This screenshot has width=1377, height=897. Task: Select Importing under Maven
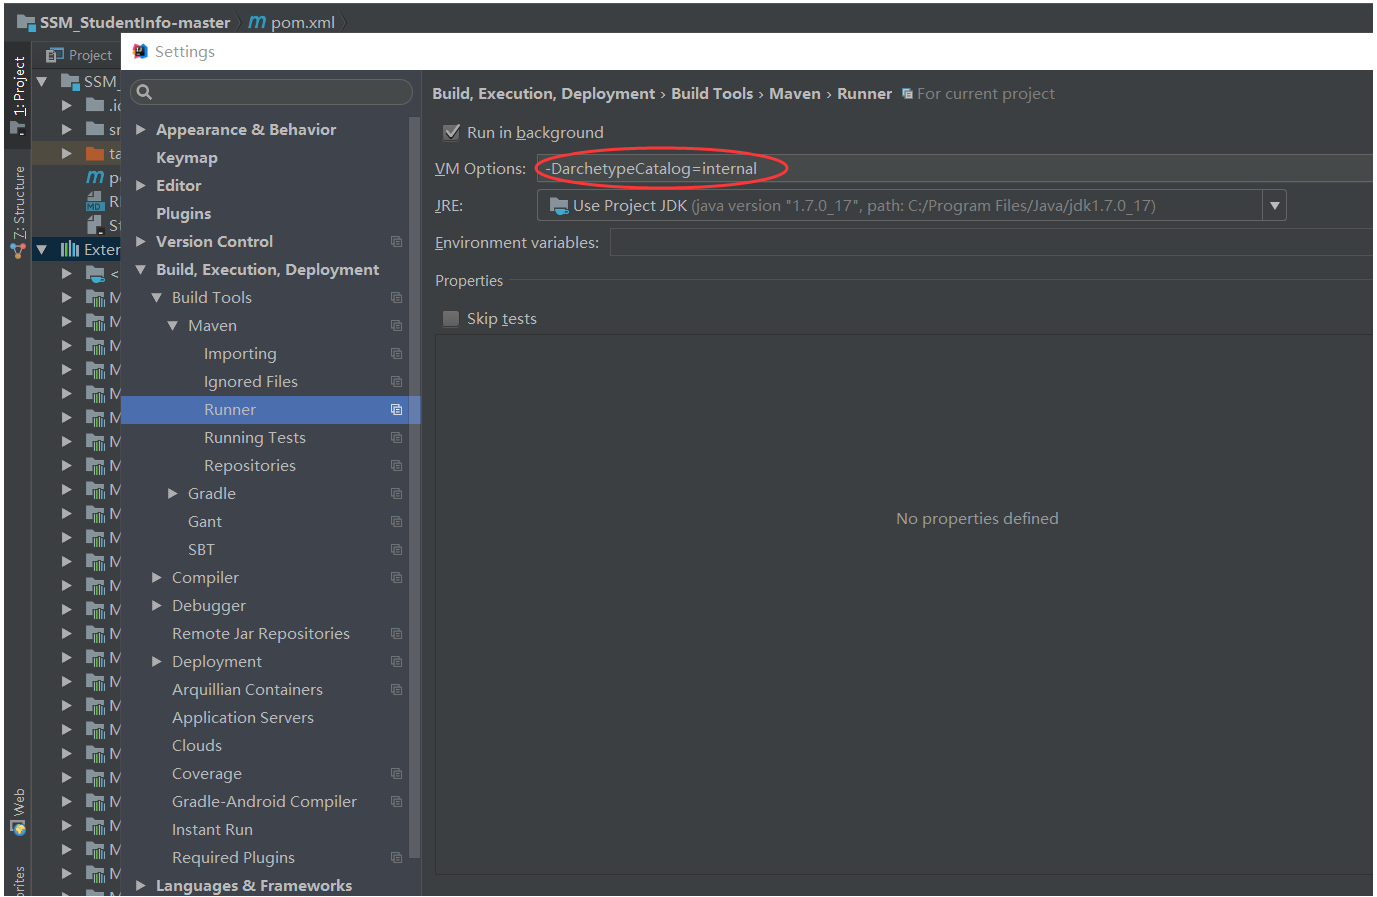point(240,354)
